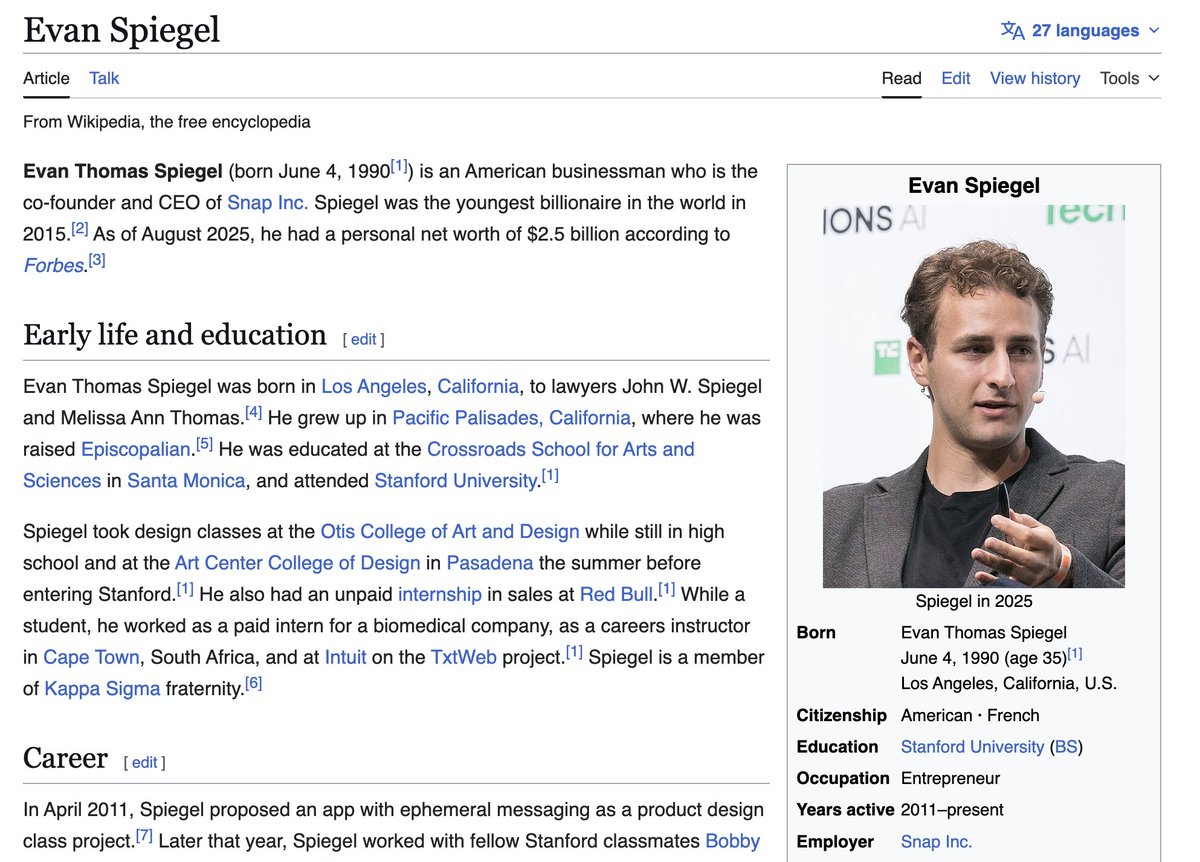Jump to citation [1] after birth date
Image resolution: width=1200 pixels, height=862 pixels.
(x=399, y=166)
